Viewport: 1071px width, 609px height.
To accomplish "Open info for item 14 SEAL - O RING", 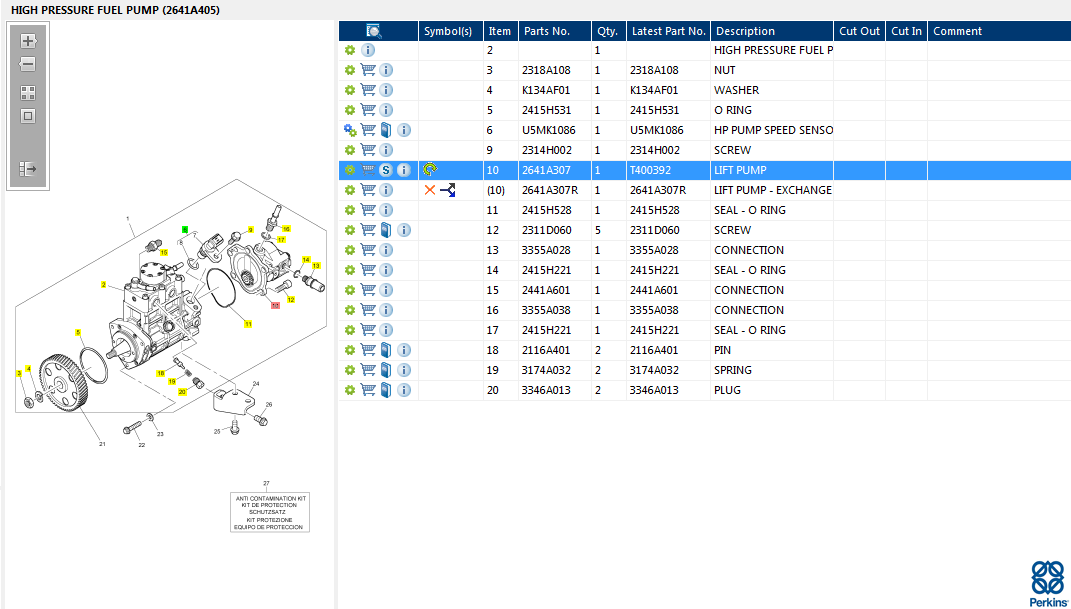I will point(386,270).
